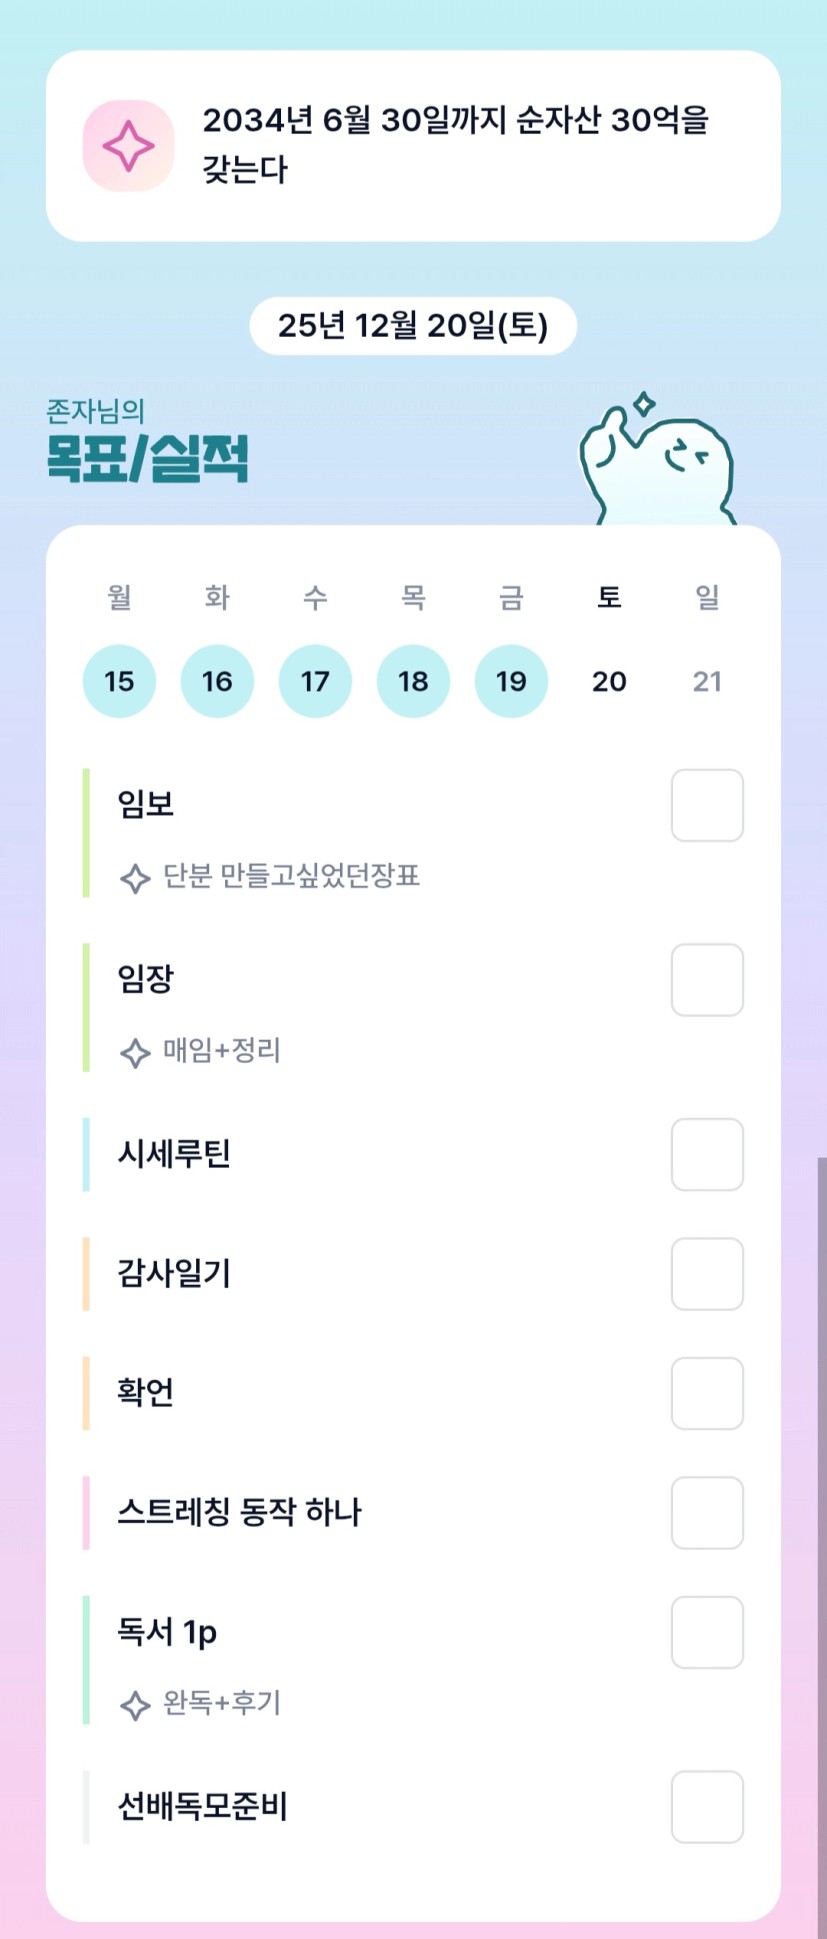The height and width of the screenshot is (1939, 827).
Task: Tap the pink sparkle goal icon
Action: [128, 146]
